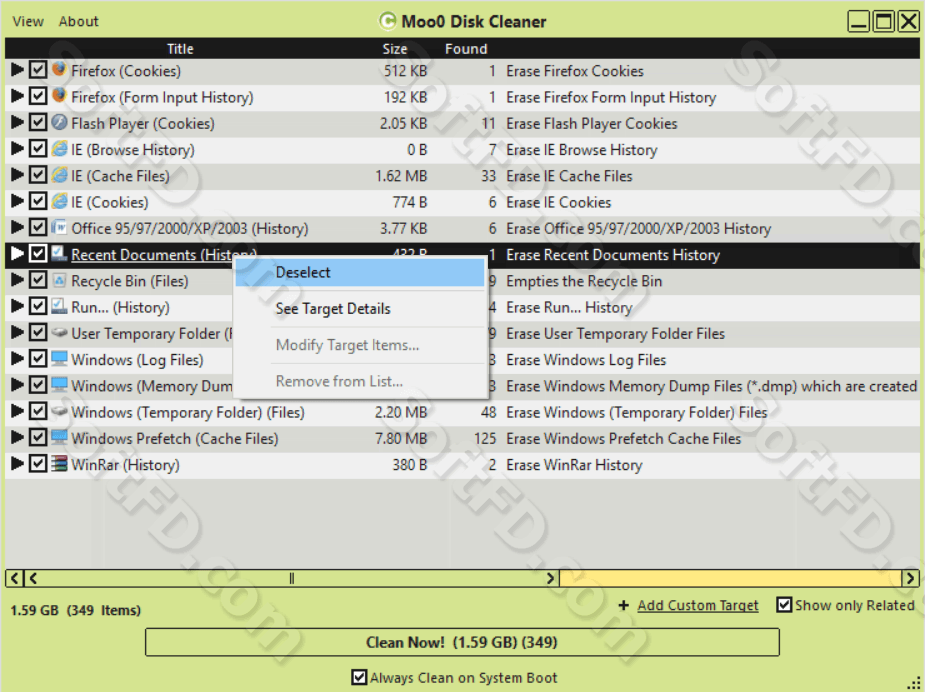This screenshot has width=925, height=692.
Task: Expand the Windows (Temporary Folder) row
Action: [x=18, y=411]
